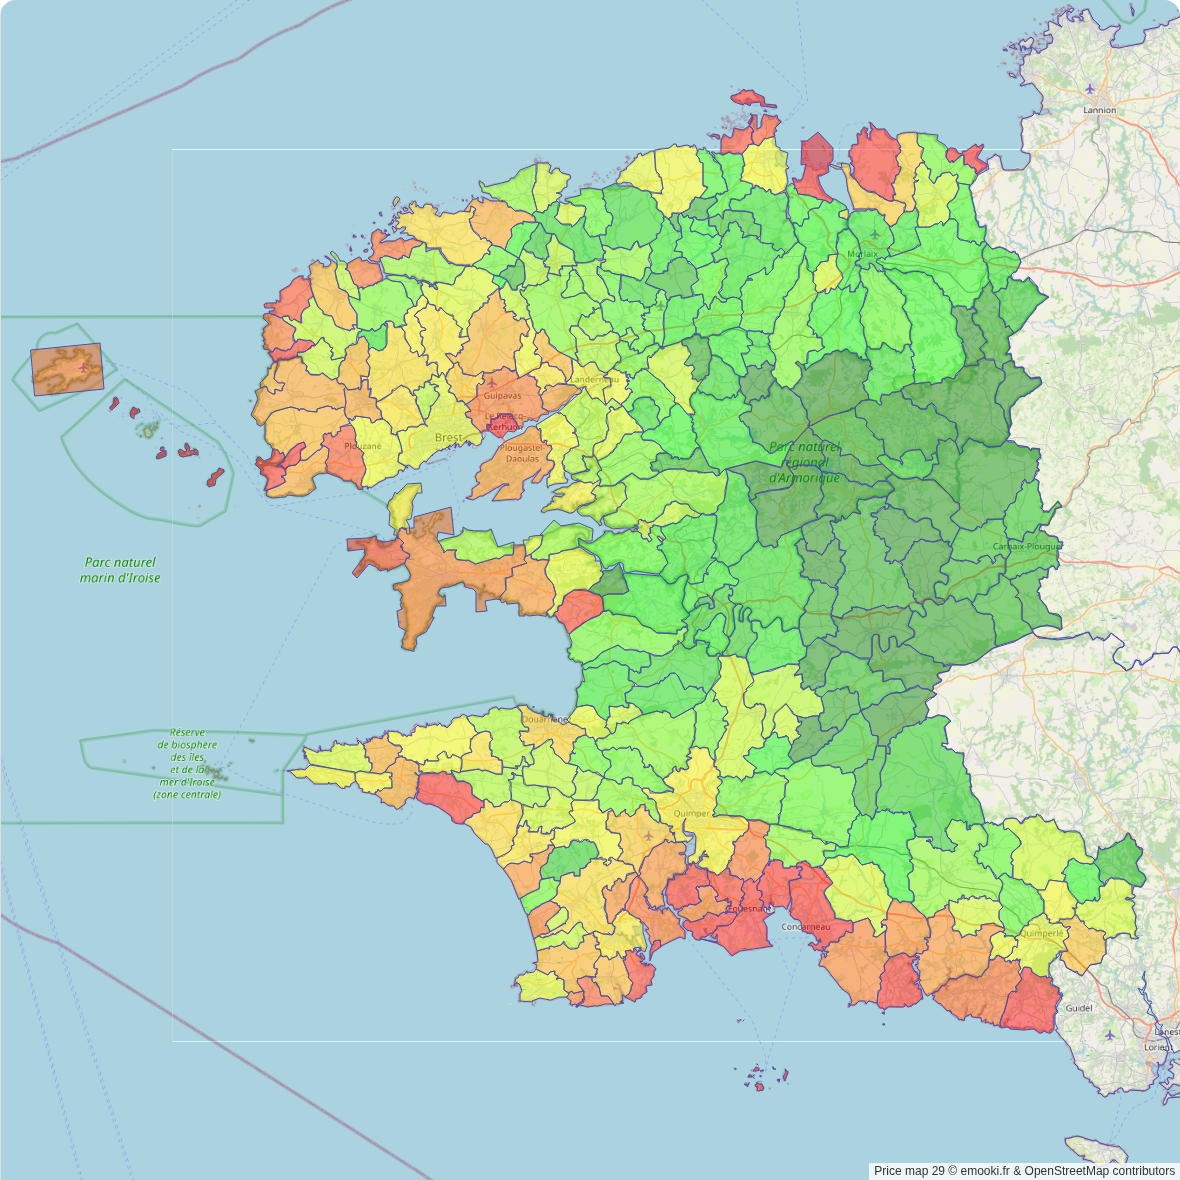Select the Quimper city label
The height and width of the screenshot is (1180, 1180).
[692, 814]
